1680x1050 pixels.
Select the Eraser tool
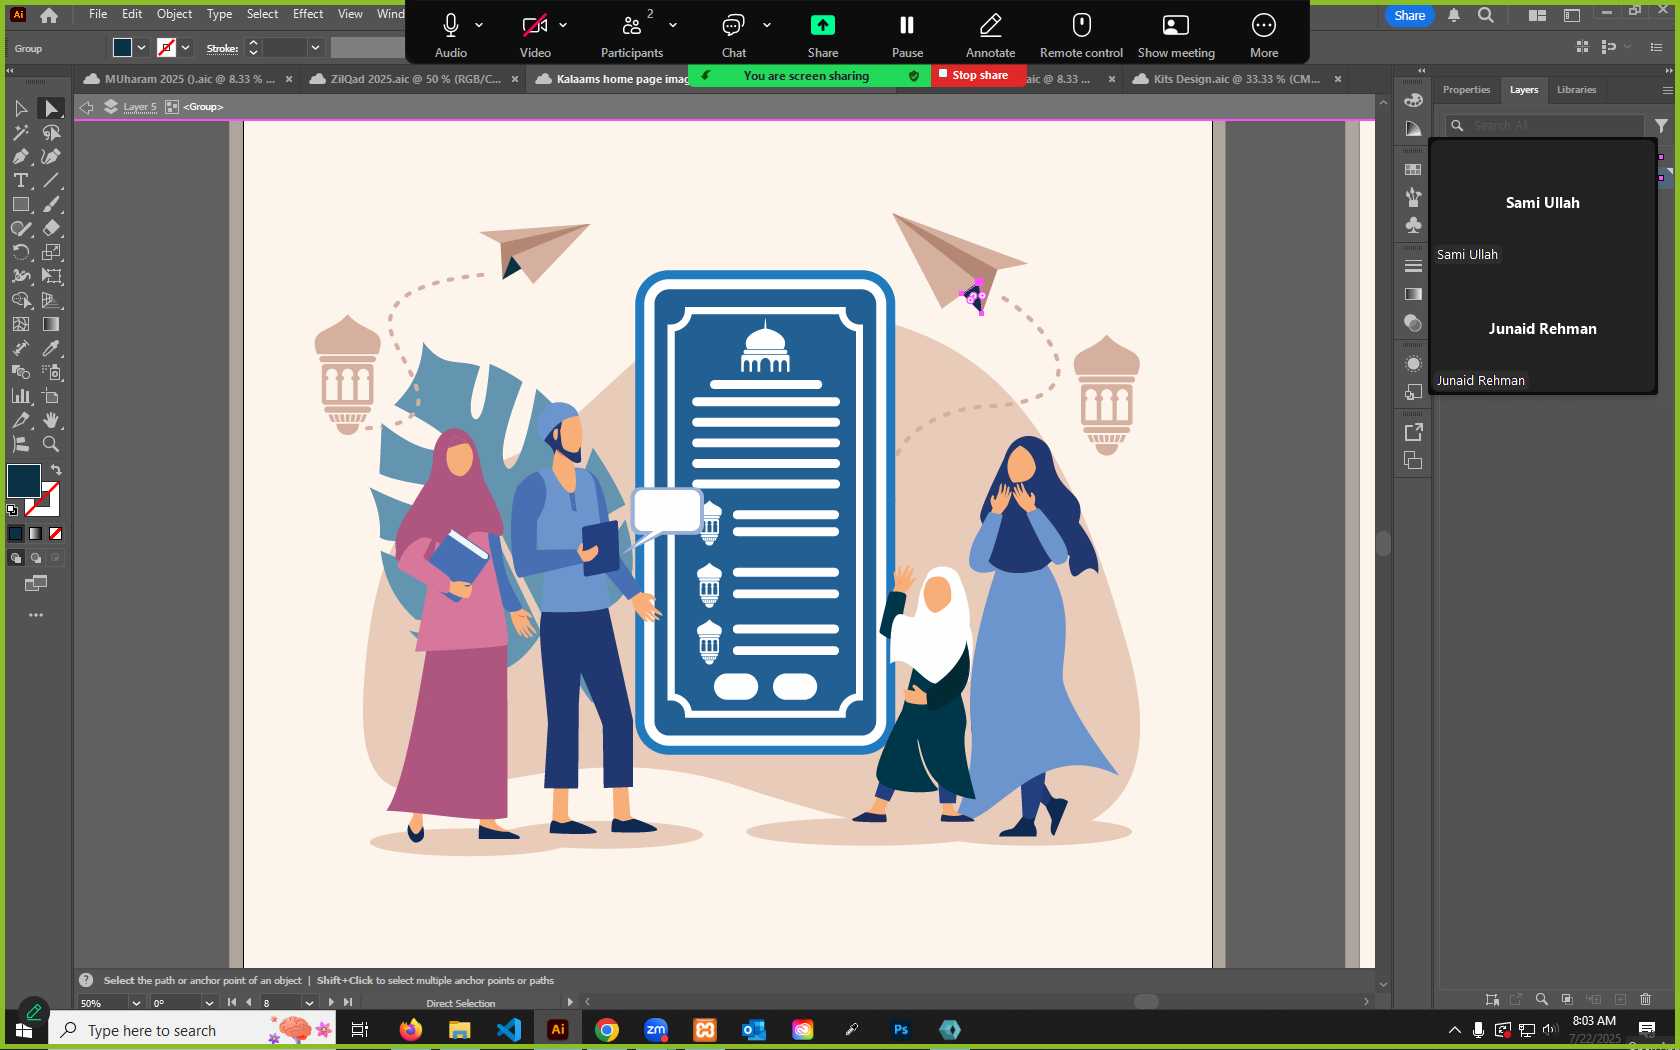[x=51, y=228]
